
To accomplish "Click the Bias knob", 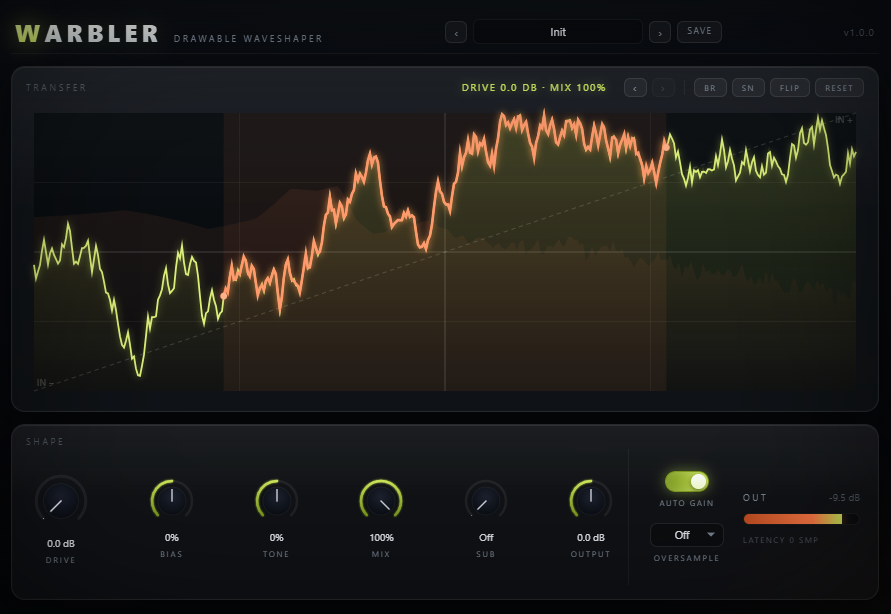I will [172, 500].
